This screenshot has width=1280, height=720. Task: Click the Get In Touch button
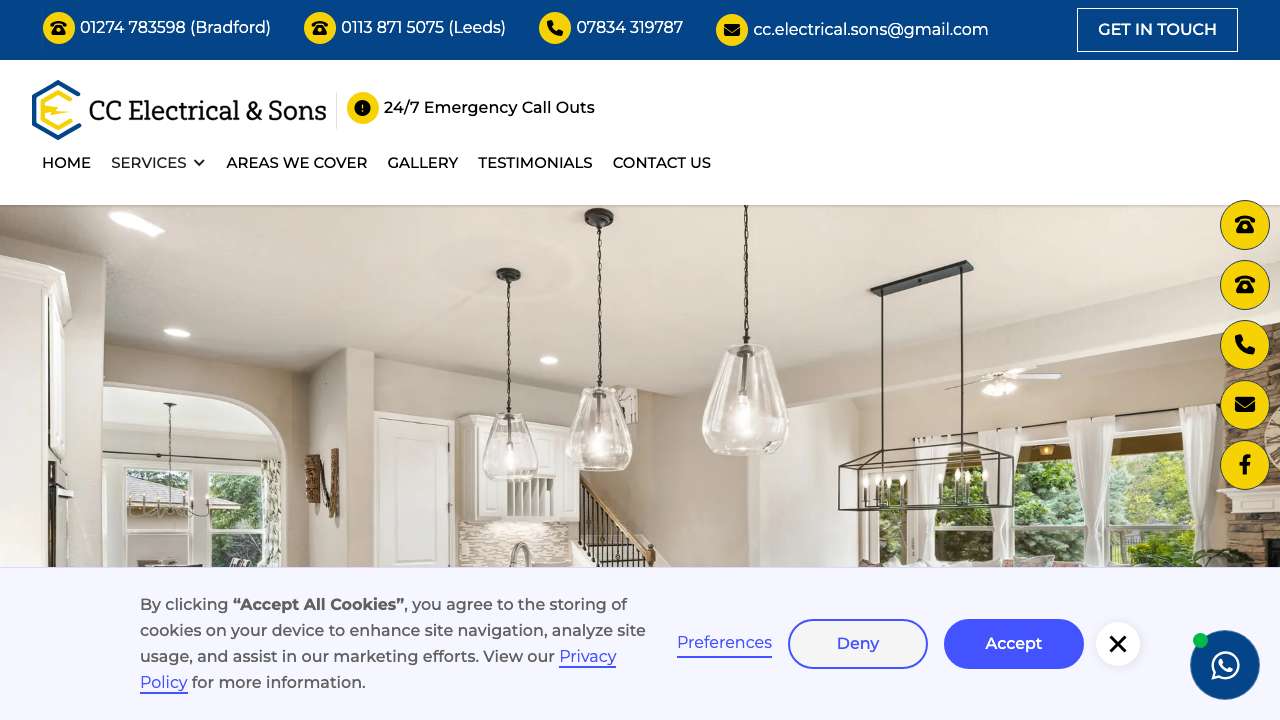click(x=1157, y=30)
